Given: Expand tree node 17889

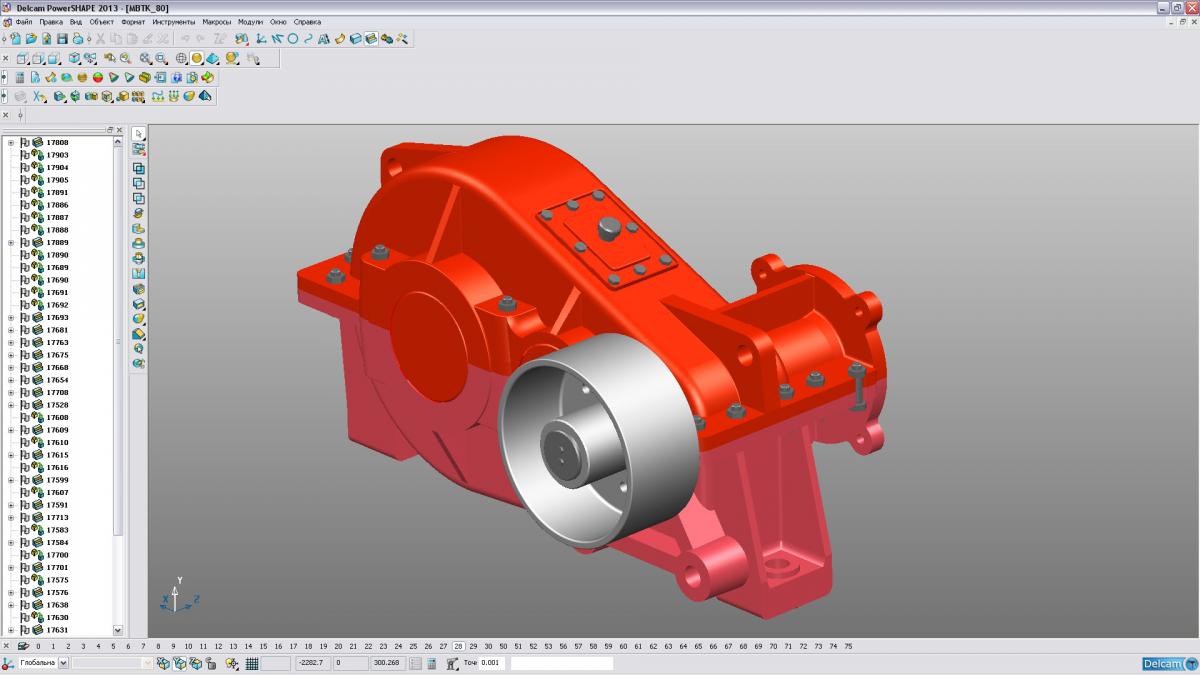Looking at the screenshot, I should (x=11, y=242).
